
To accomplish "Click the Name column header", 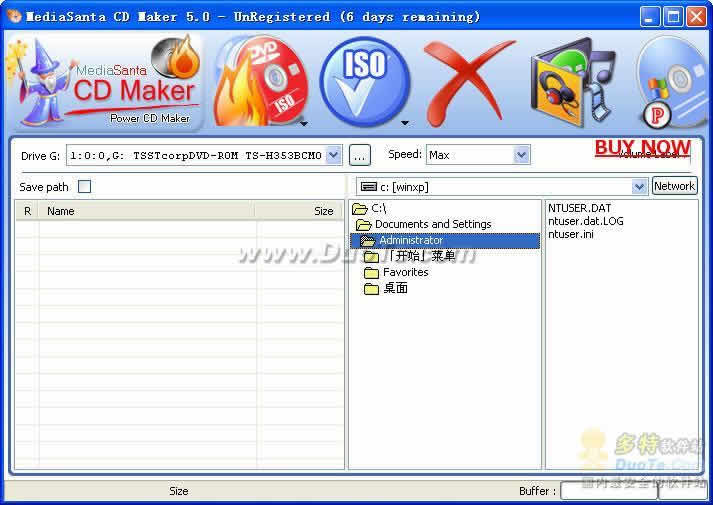I will point(147,211).
